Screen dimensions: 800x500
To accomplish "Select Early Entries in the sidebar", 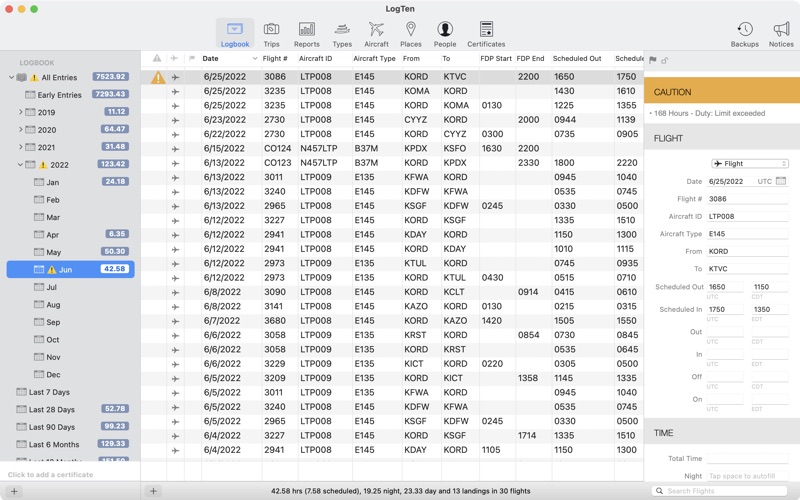I will click(x=59, y=95).
